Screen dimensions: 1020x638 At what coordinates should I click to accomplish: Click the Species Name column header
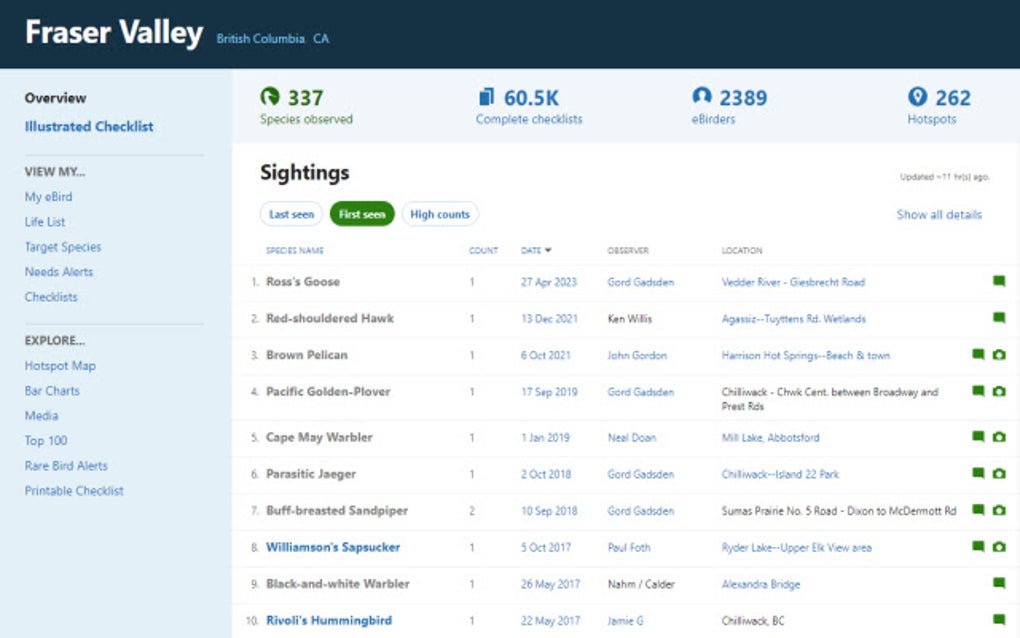pos(295,250)
